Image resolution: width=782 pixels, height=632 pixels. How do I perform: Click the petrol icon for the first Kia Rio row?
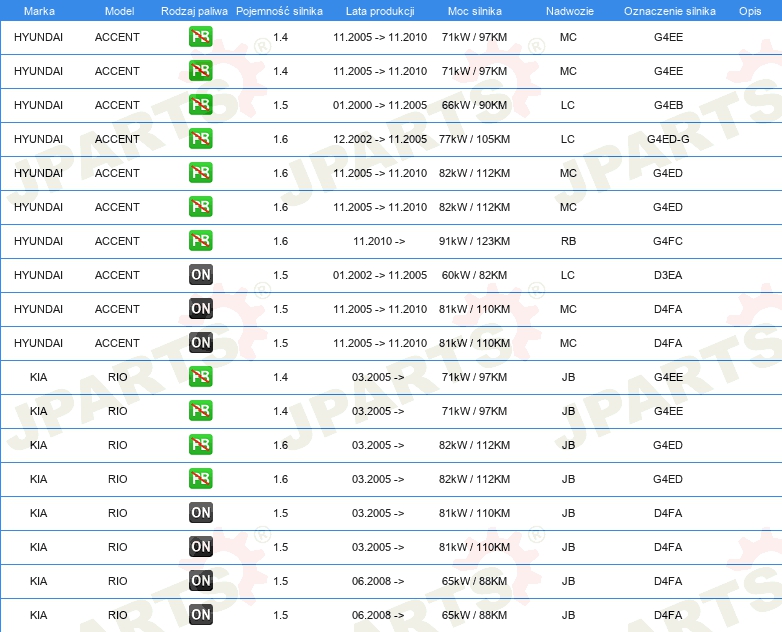coord(200,377)
